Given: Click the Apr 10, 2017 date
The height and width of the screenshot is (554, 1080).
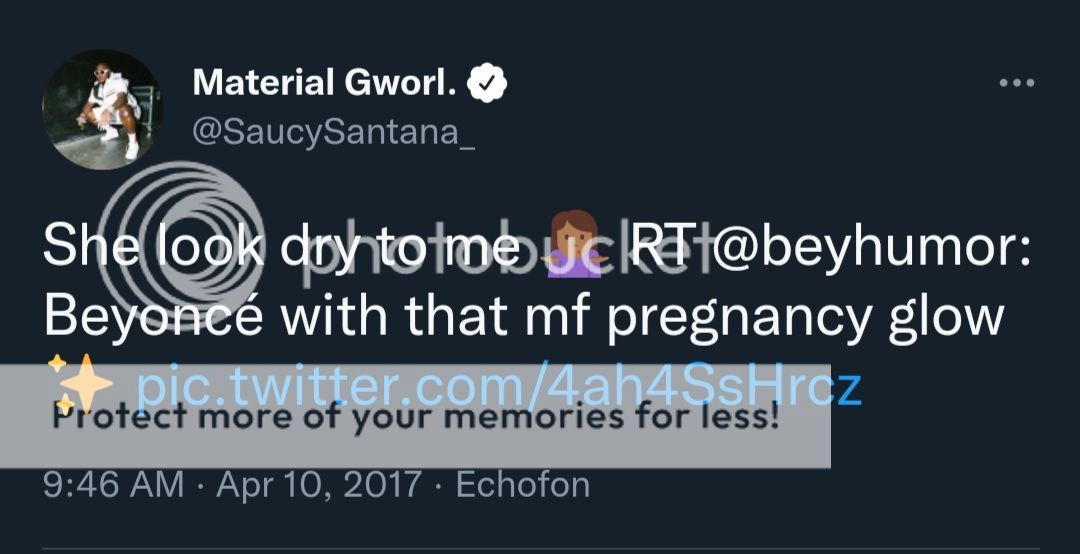Looking at the screenshot, I should 319,485.
